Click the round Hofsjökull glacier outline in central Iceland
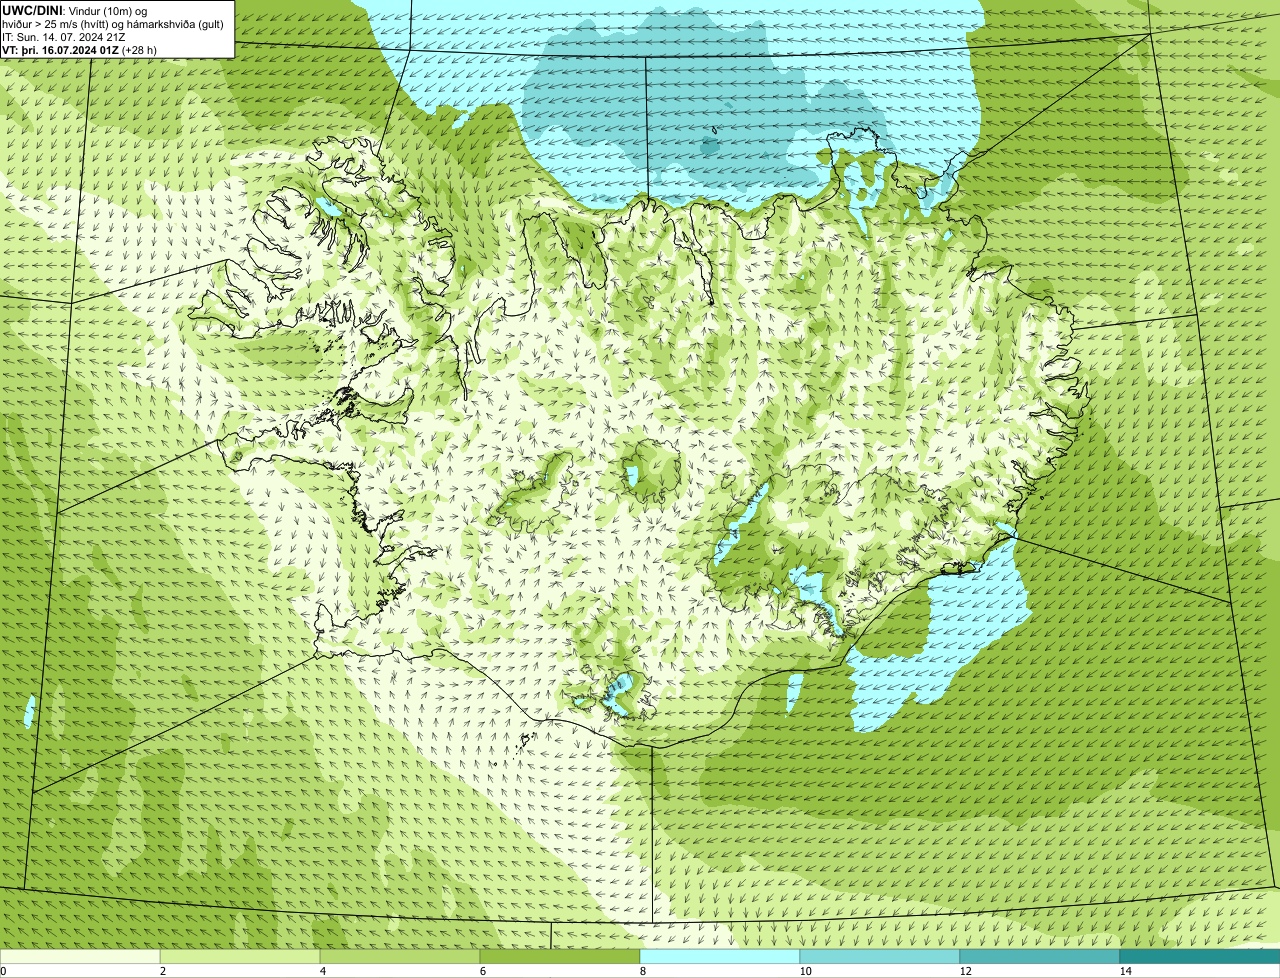Screen dimensions: 1280x978 click(x=651, y=470)
